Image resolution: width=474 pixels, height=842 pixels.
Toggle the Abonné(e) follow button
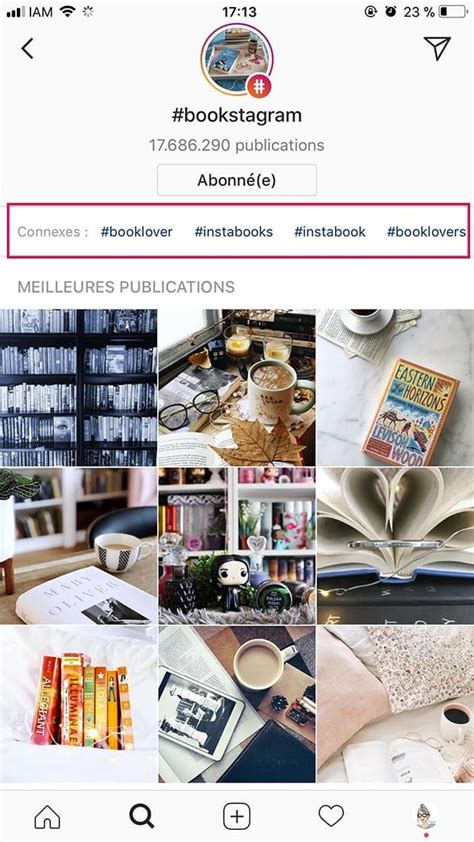click(x=237, y=180)
